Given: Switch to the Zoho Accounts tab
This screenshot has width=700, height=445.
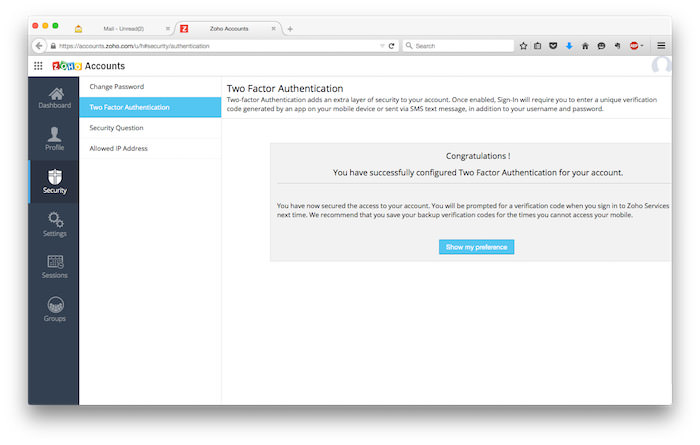Looking at the screenshot, I should coord(229,29).
